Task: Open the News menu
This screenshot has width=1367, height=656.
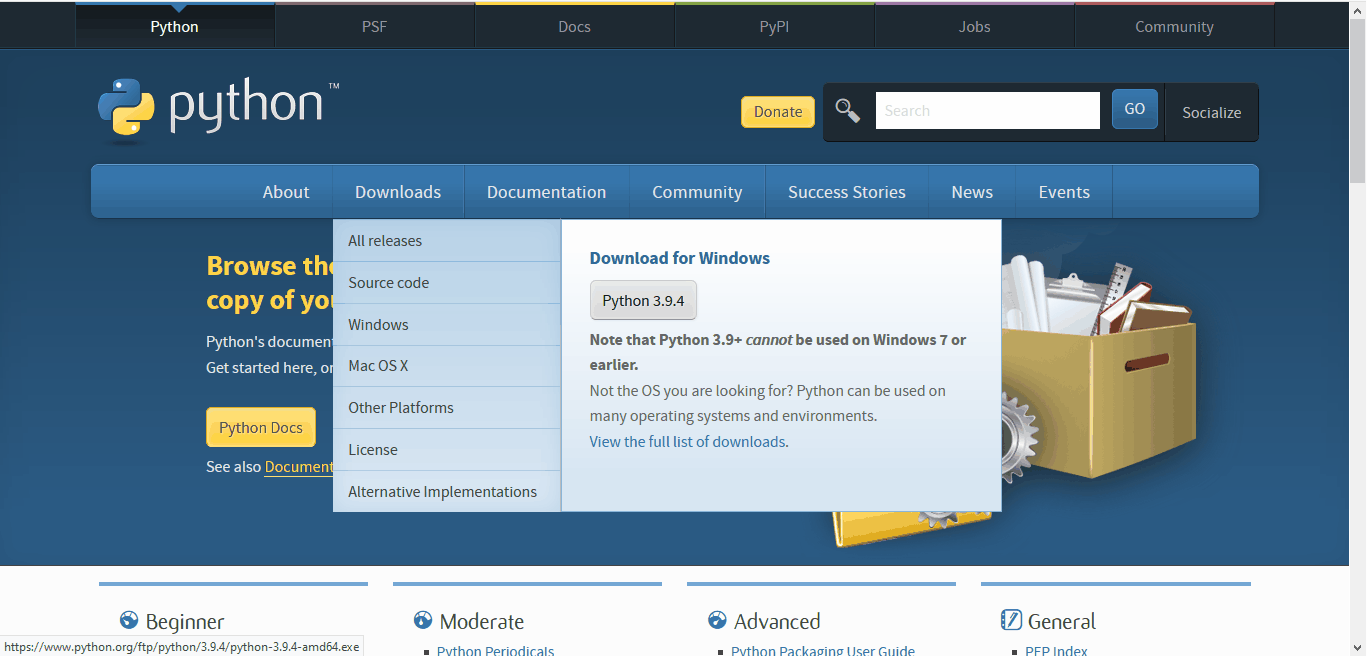Action: point(972,192)
